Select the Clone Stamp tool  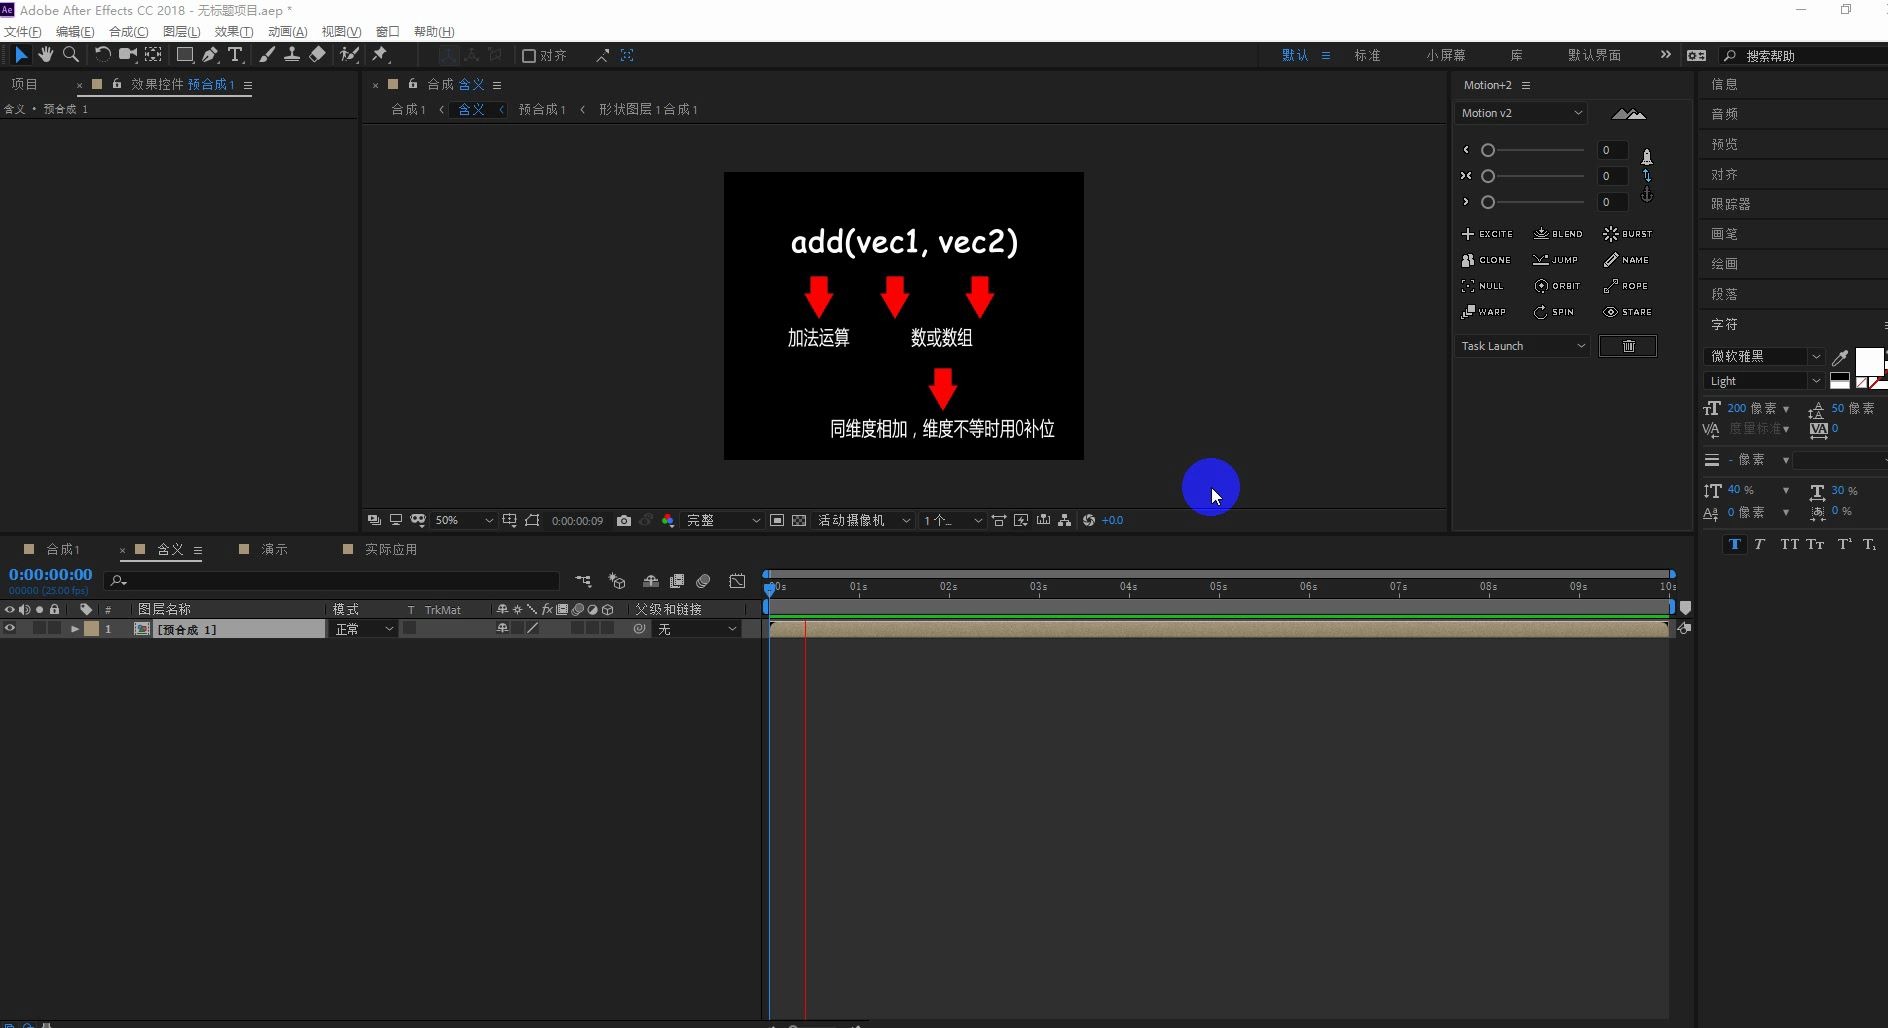point(292,55)
